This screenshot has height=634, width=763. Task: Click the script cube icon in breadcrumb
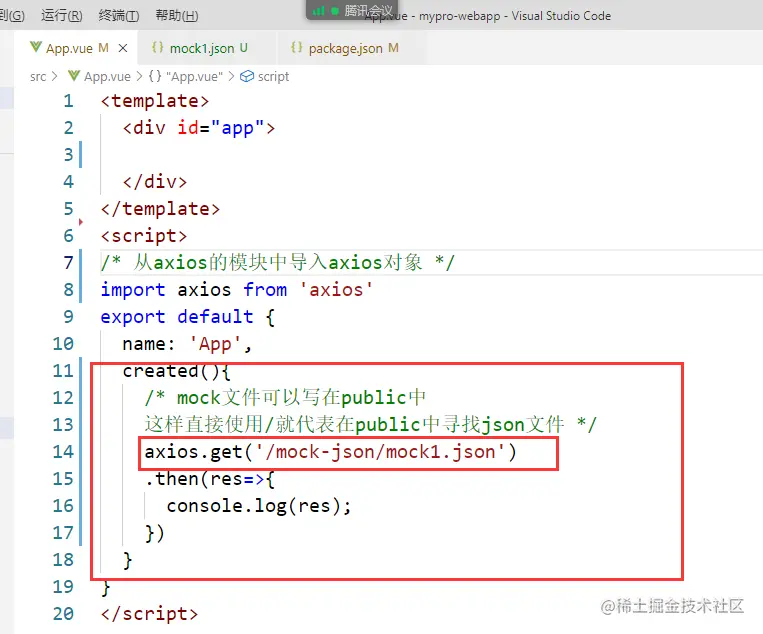coord(247,76)
